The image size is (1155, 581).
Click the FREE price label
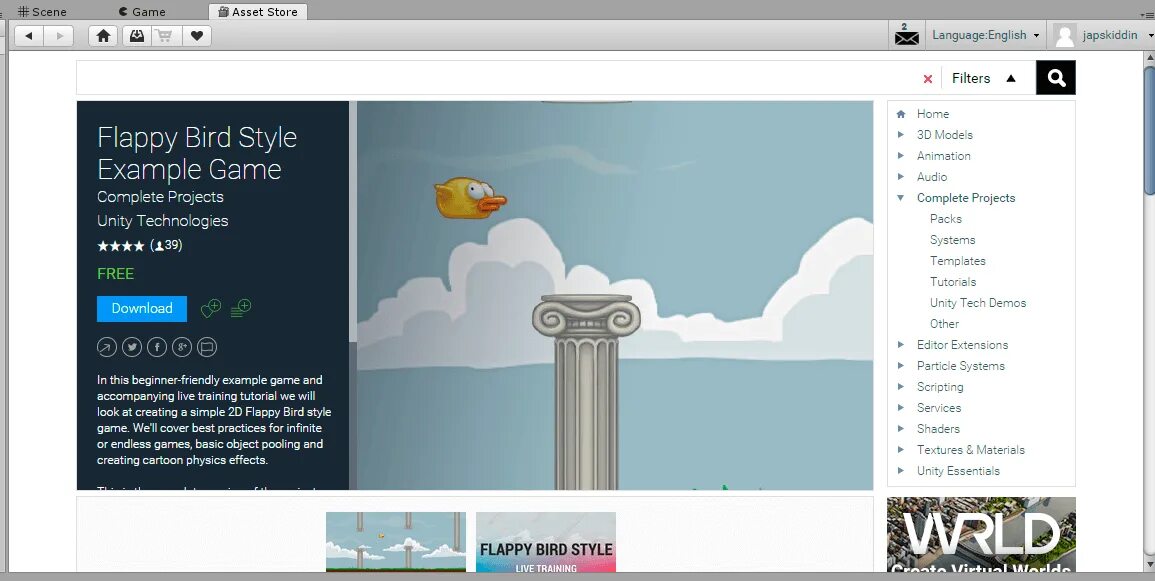116,274
